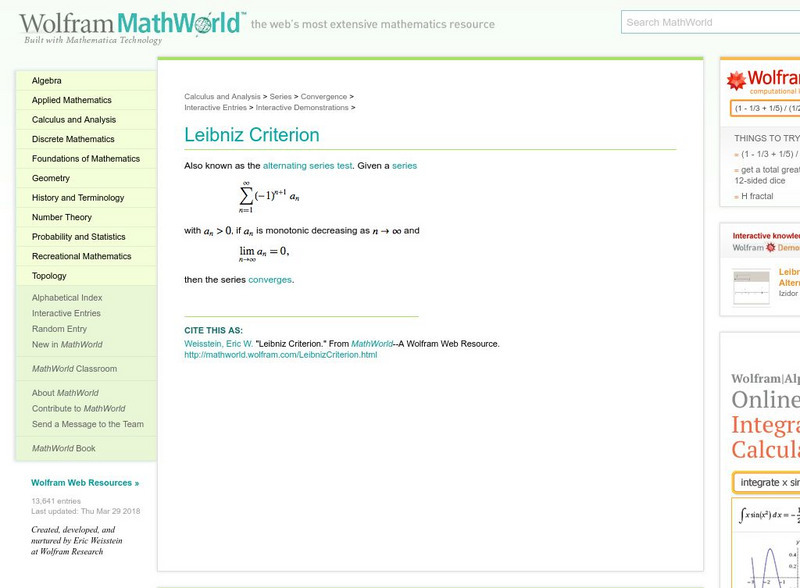Click the Calculus and Analysis breadcrumb
This screenshot has width=800, height=588.
(x=222, y=96)
